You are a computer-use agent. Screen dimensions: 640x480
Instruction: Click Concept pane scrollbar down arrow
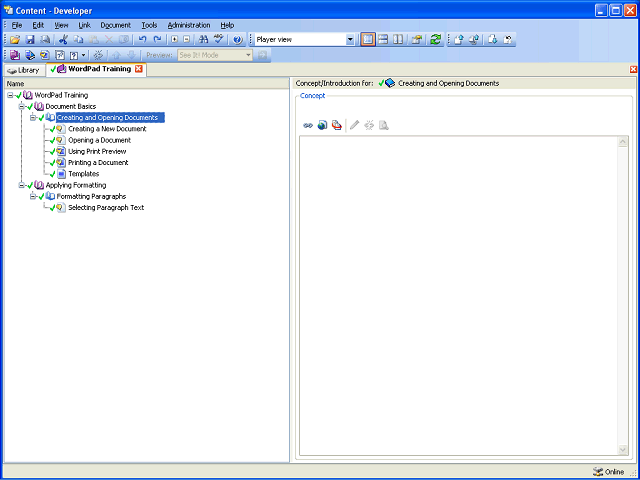click(623, 450)
